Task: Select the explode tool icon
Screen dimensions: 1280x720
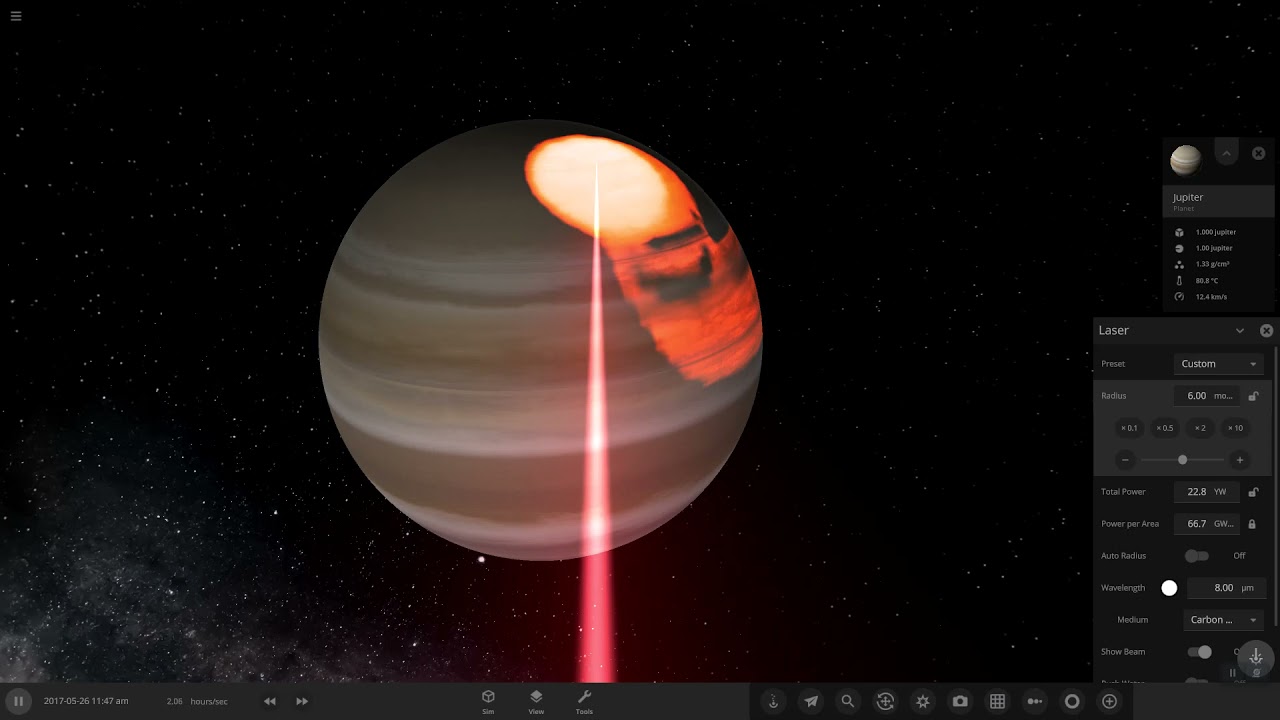Action: click(923, 701)
